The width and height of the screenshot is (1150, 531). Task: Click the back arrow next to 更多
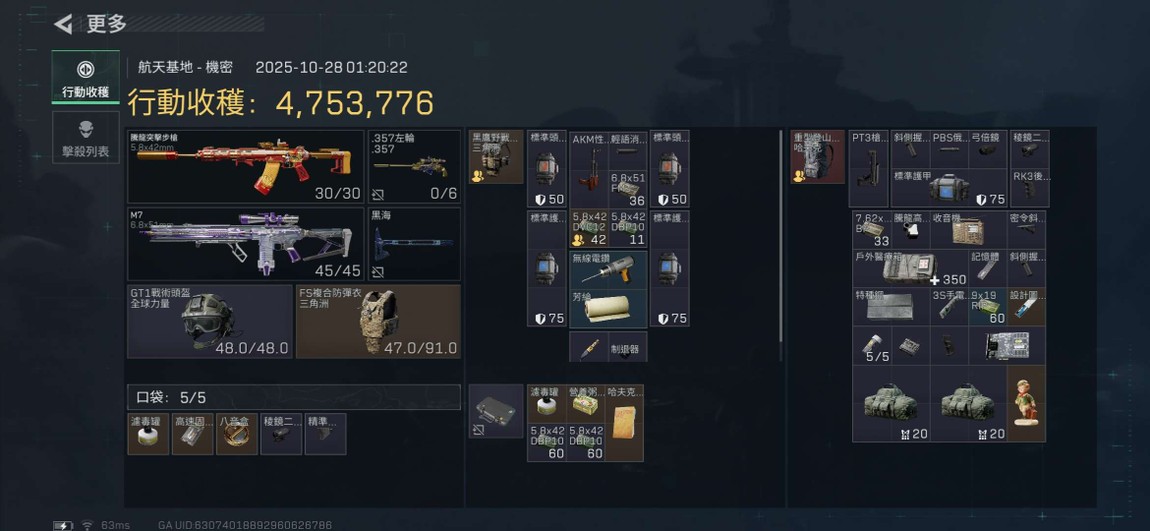pos(63,24)
